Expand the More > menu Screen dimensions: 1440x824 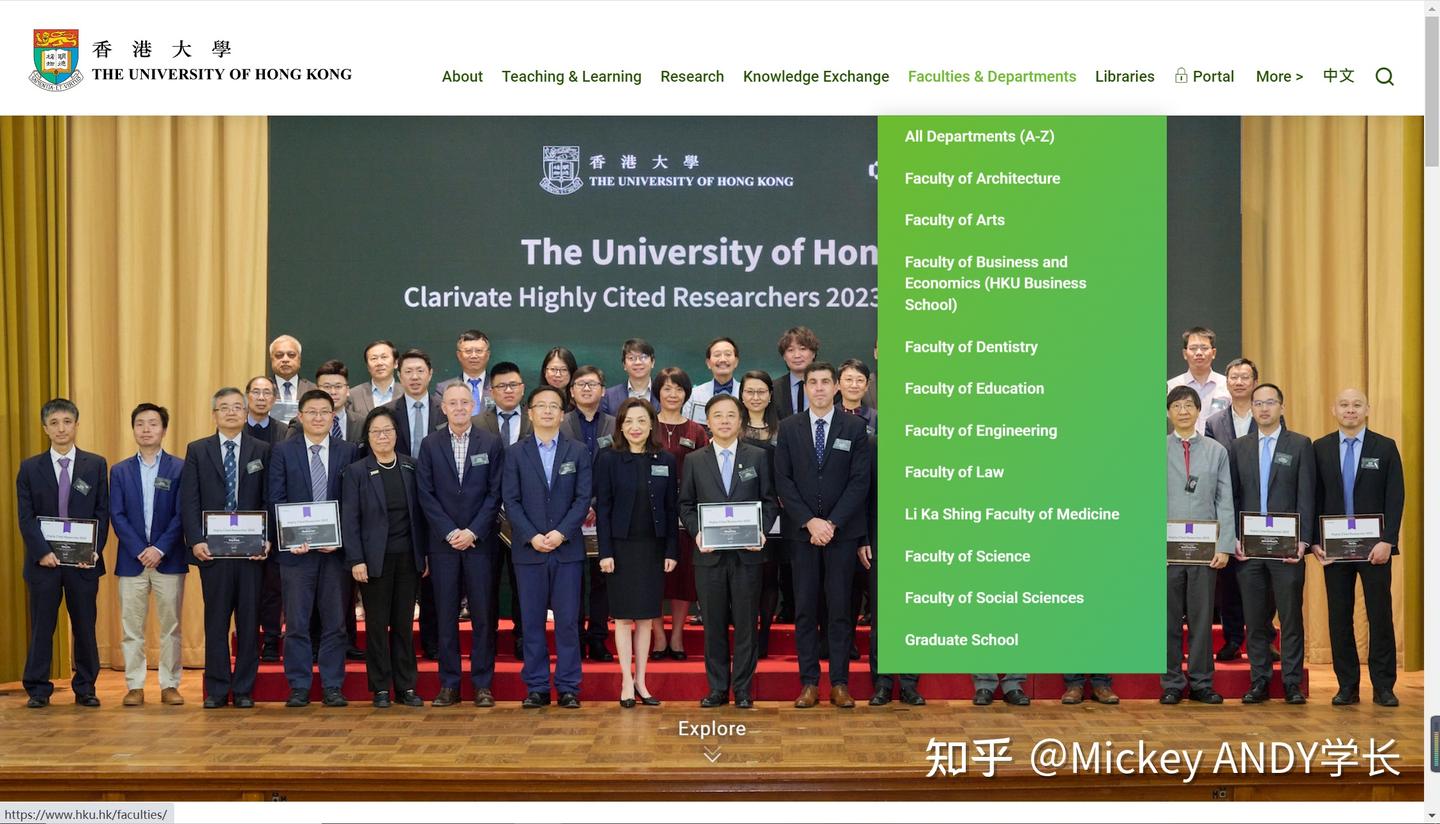point(1279,76)
